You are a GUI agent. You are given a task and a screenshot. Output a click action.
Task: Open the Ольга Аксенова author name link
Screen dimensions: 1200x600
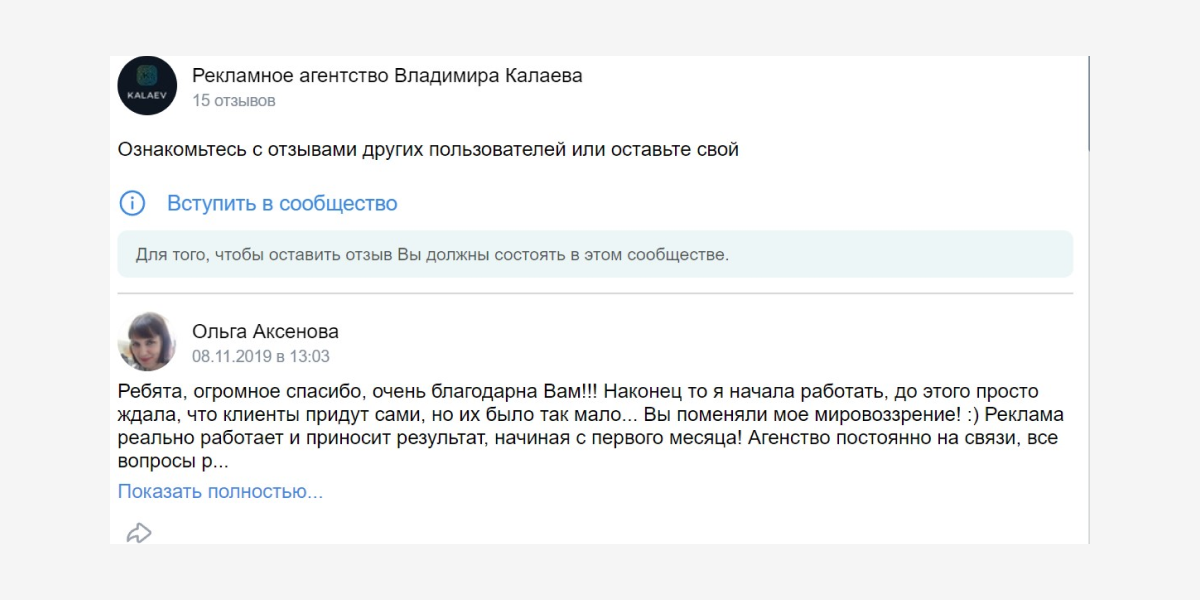click(x=265, y=332)
